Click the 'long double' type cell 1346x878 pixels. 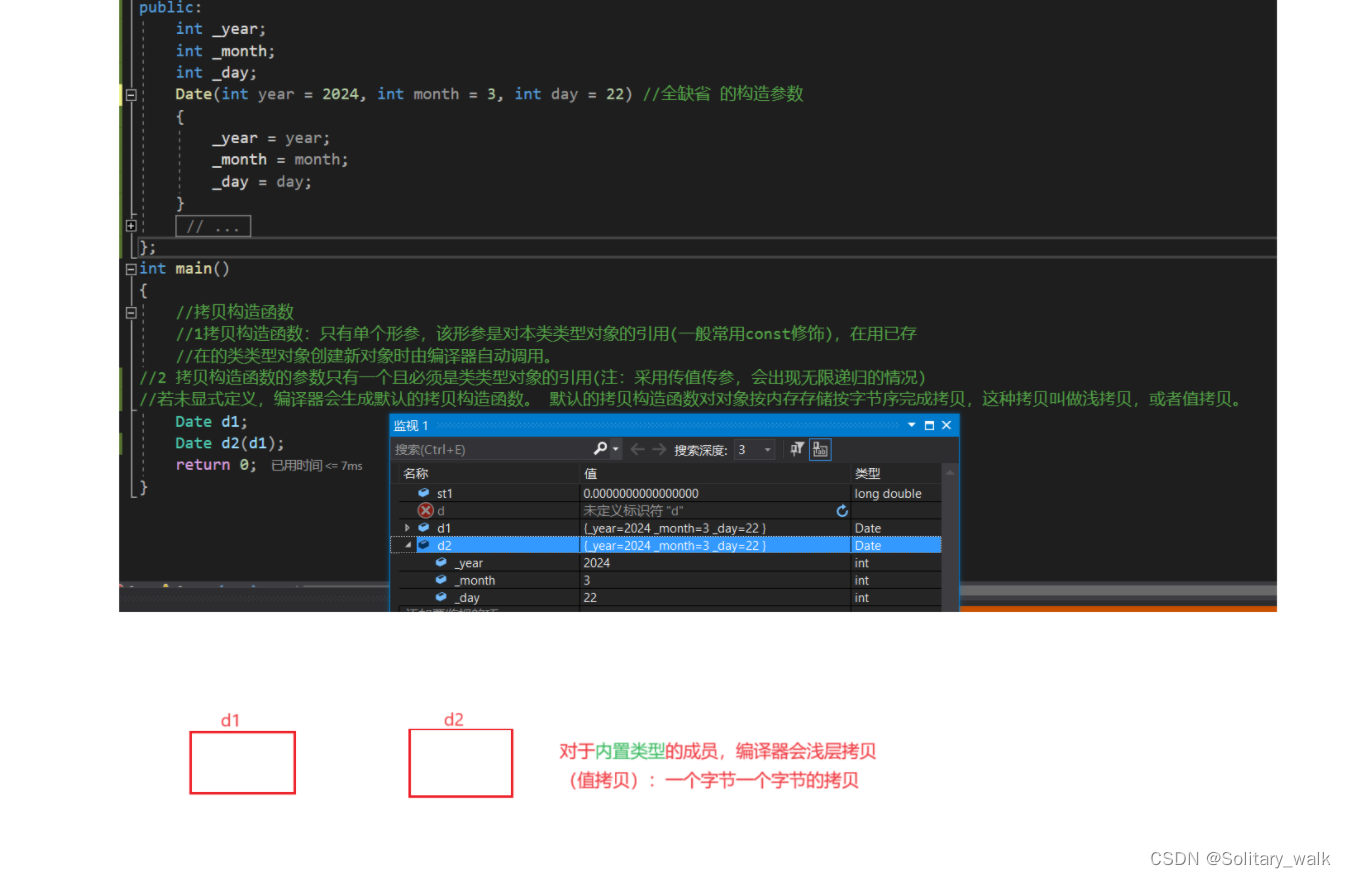[888, 493]
